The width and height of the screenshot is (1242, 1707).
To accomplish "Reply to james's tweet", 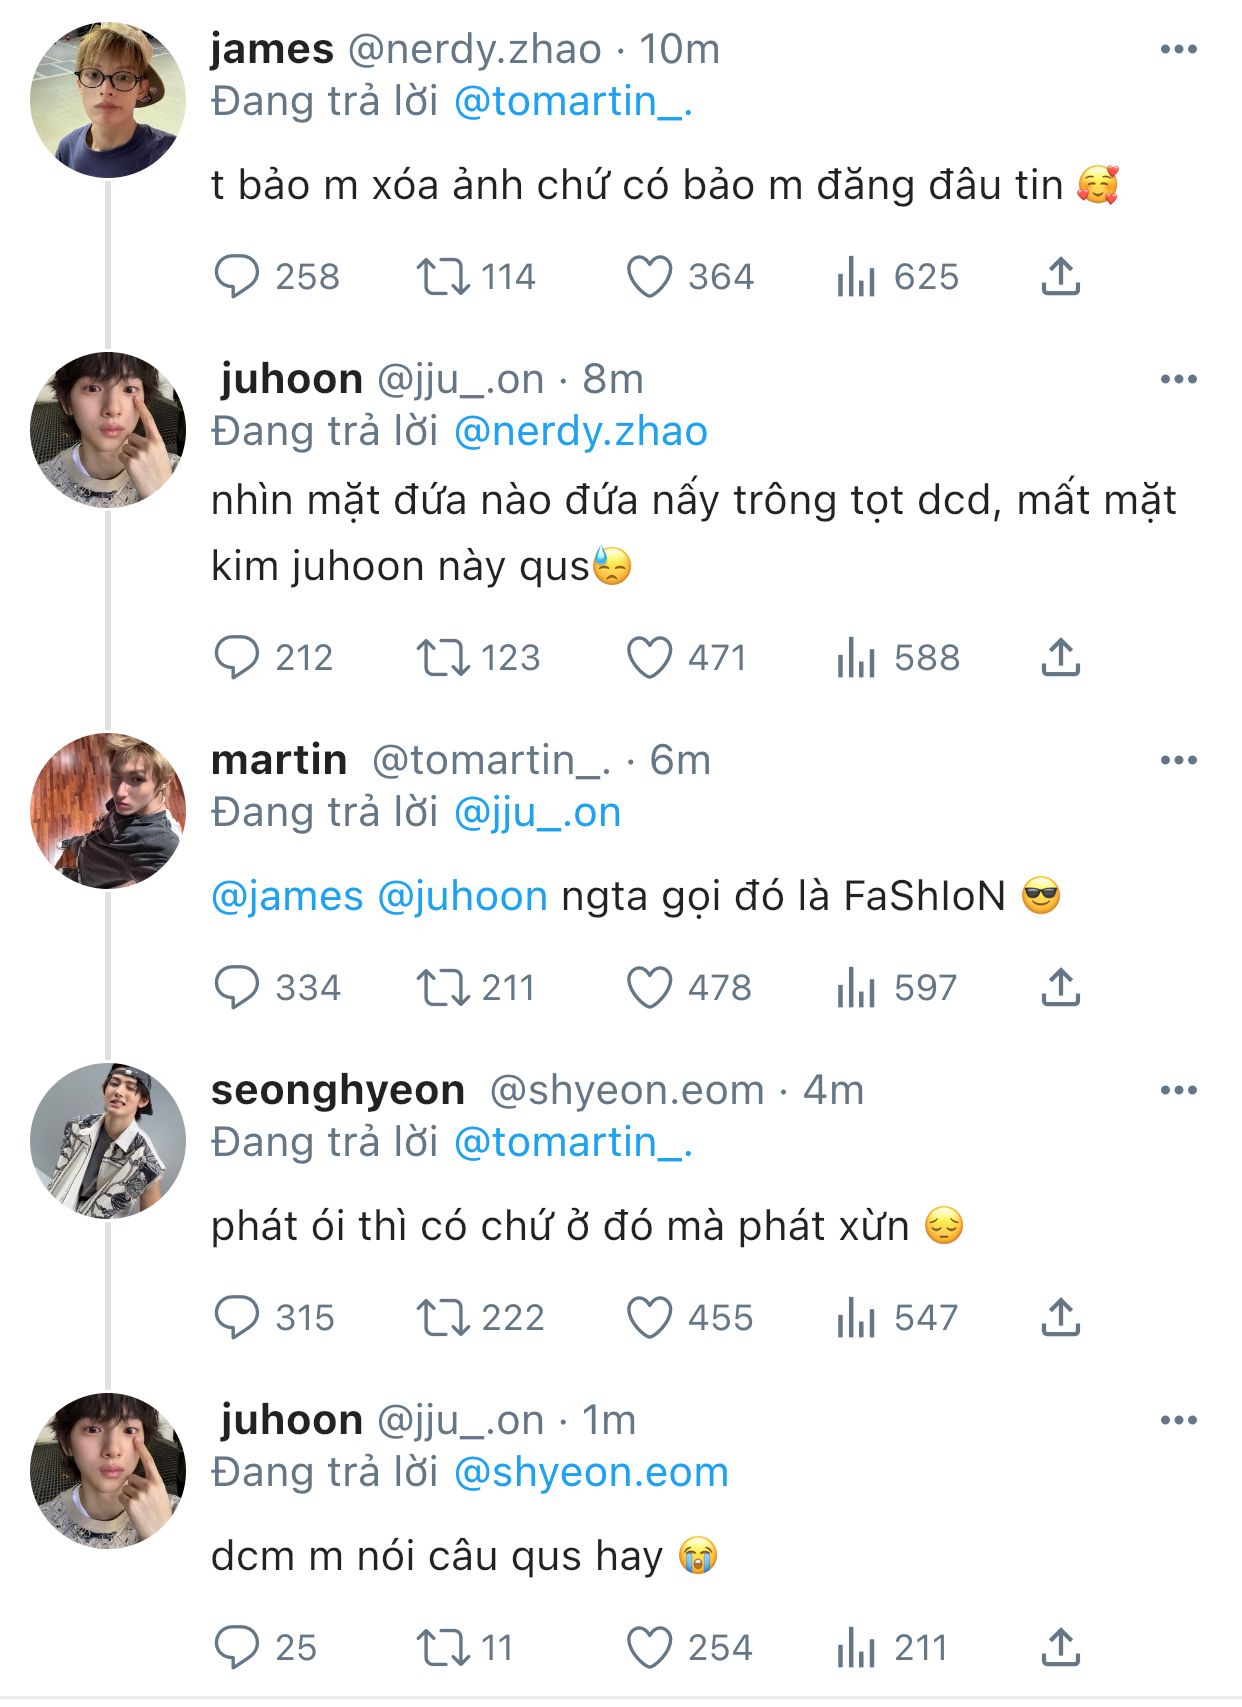I will 237,277.
